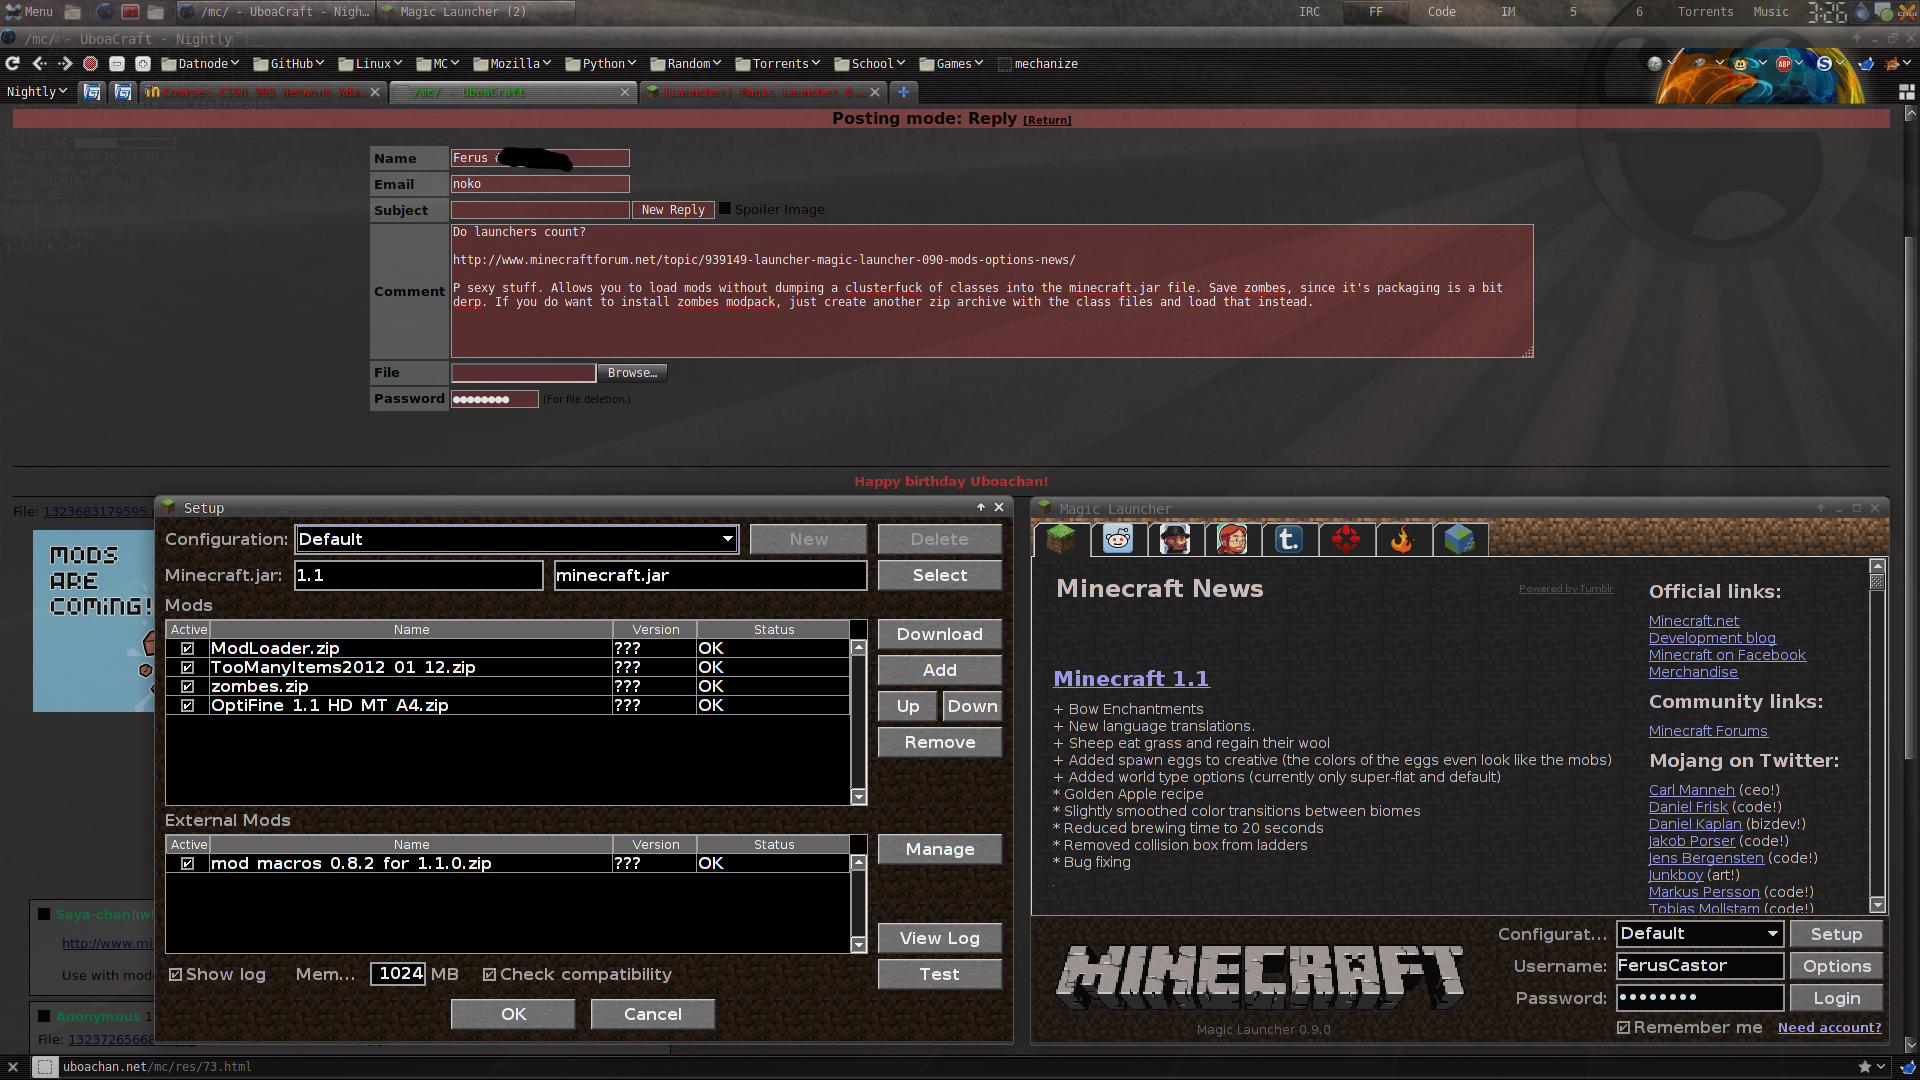Click the red taskbar launcher icon

pos(130,12)
